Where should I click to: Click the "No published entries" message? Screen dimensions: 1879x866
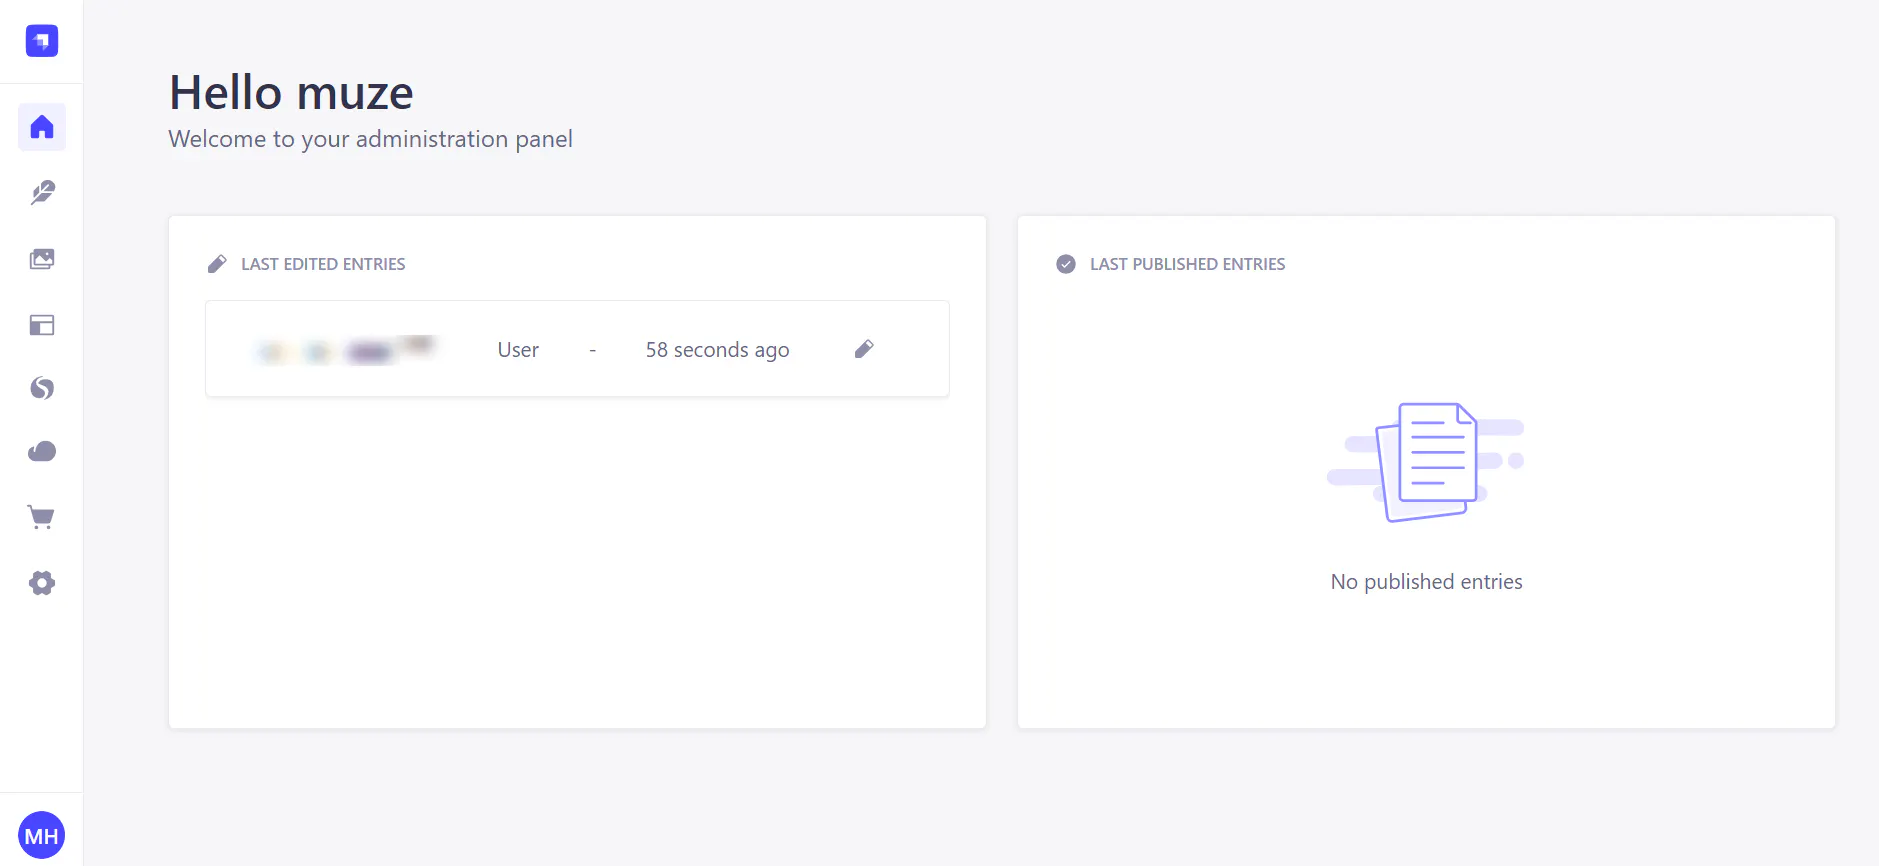(x=1426, y=582)
